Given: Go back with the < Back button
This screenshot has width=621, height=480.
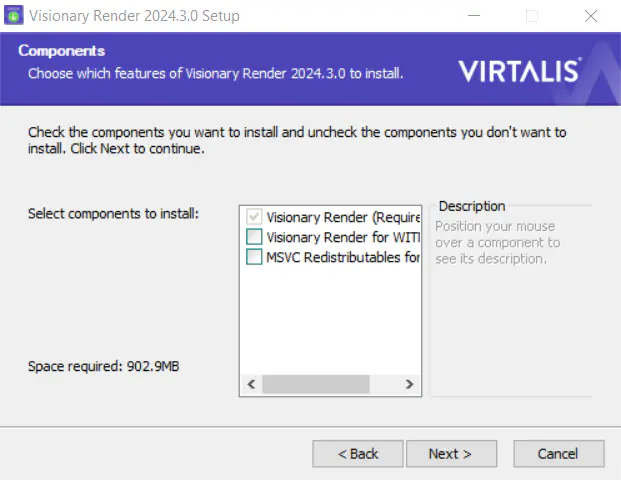Looking at the screenshot, I should pyautogui.click(x=358, y=453).
